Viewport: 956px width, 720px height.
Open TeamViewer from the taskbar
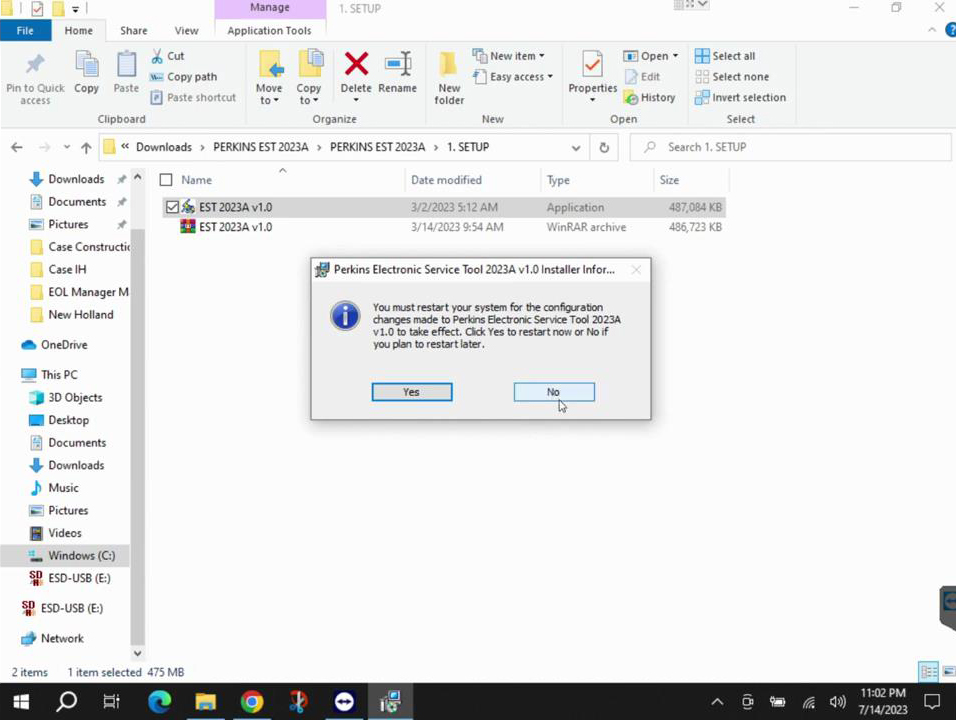344,702
